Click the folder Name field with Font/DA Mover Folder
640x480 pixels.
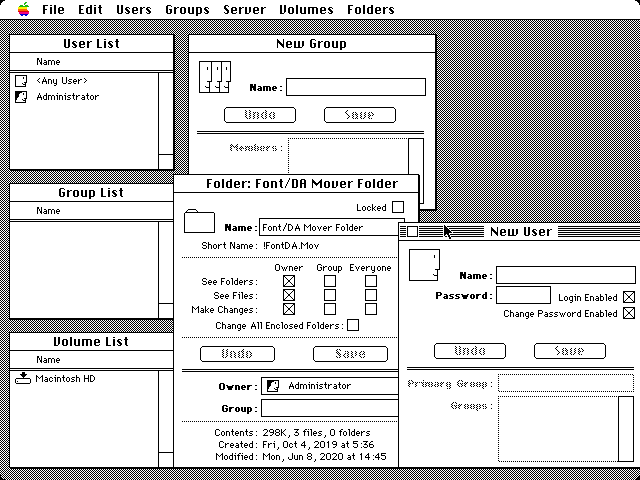point(329,227)
